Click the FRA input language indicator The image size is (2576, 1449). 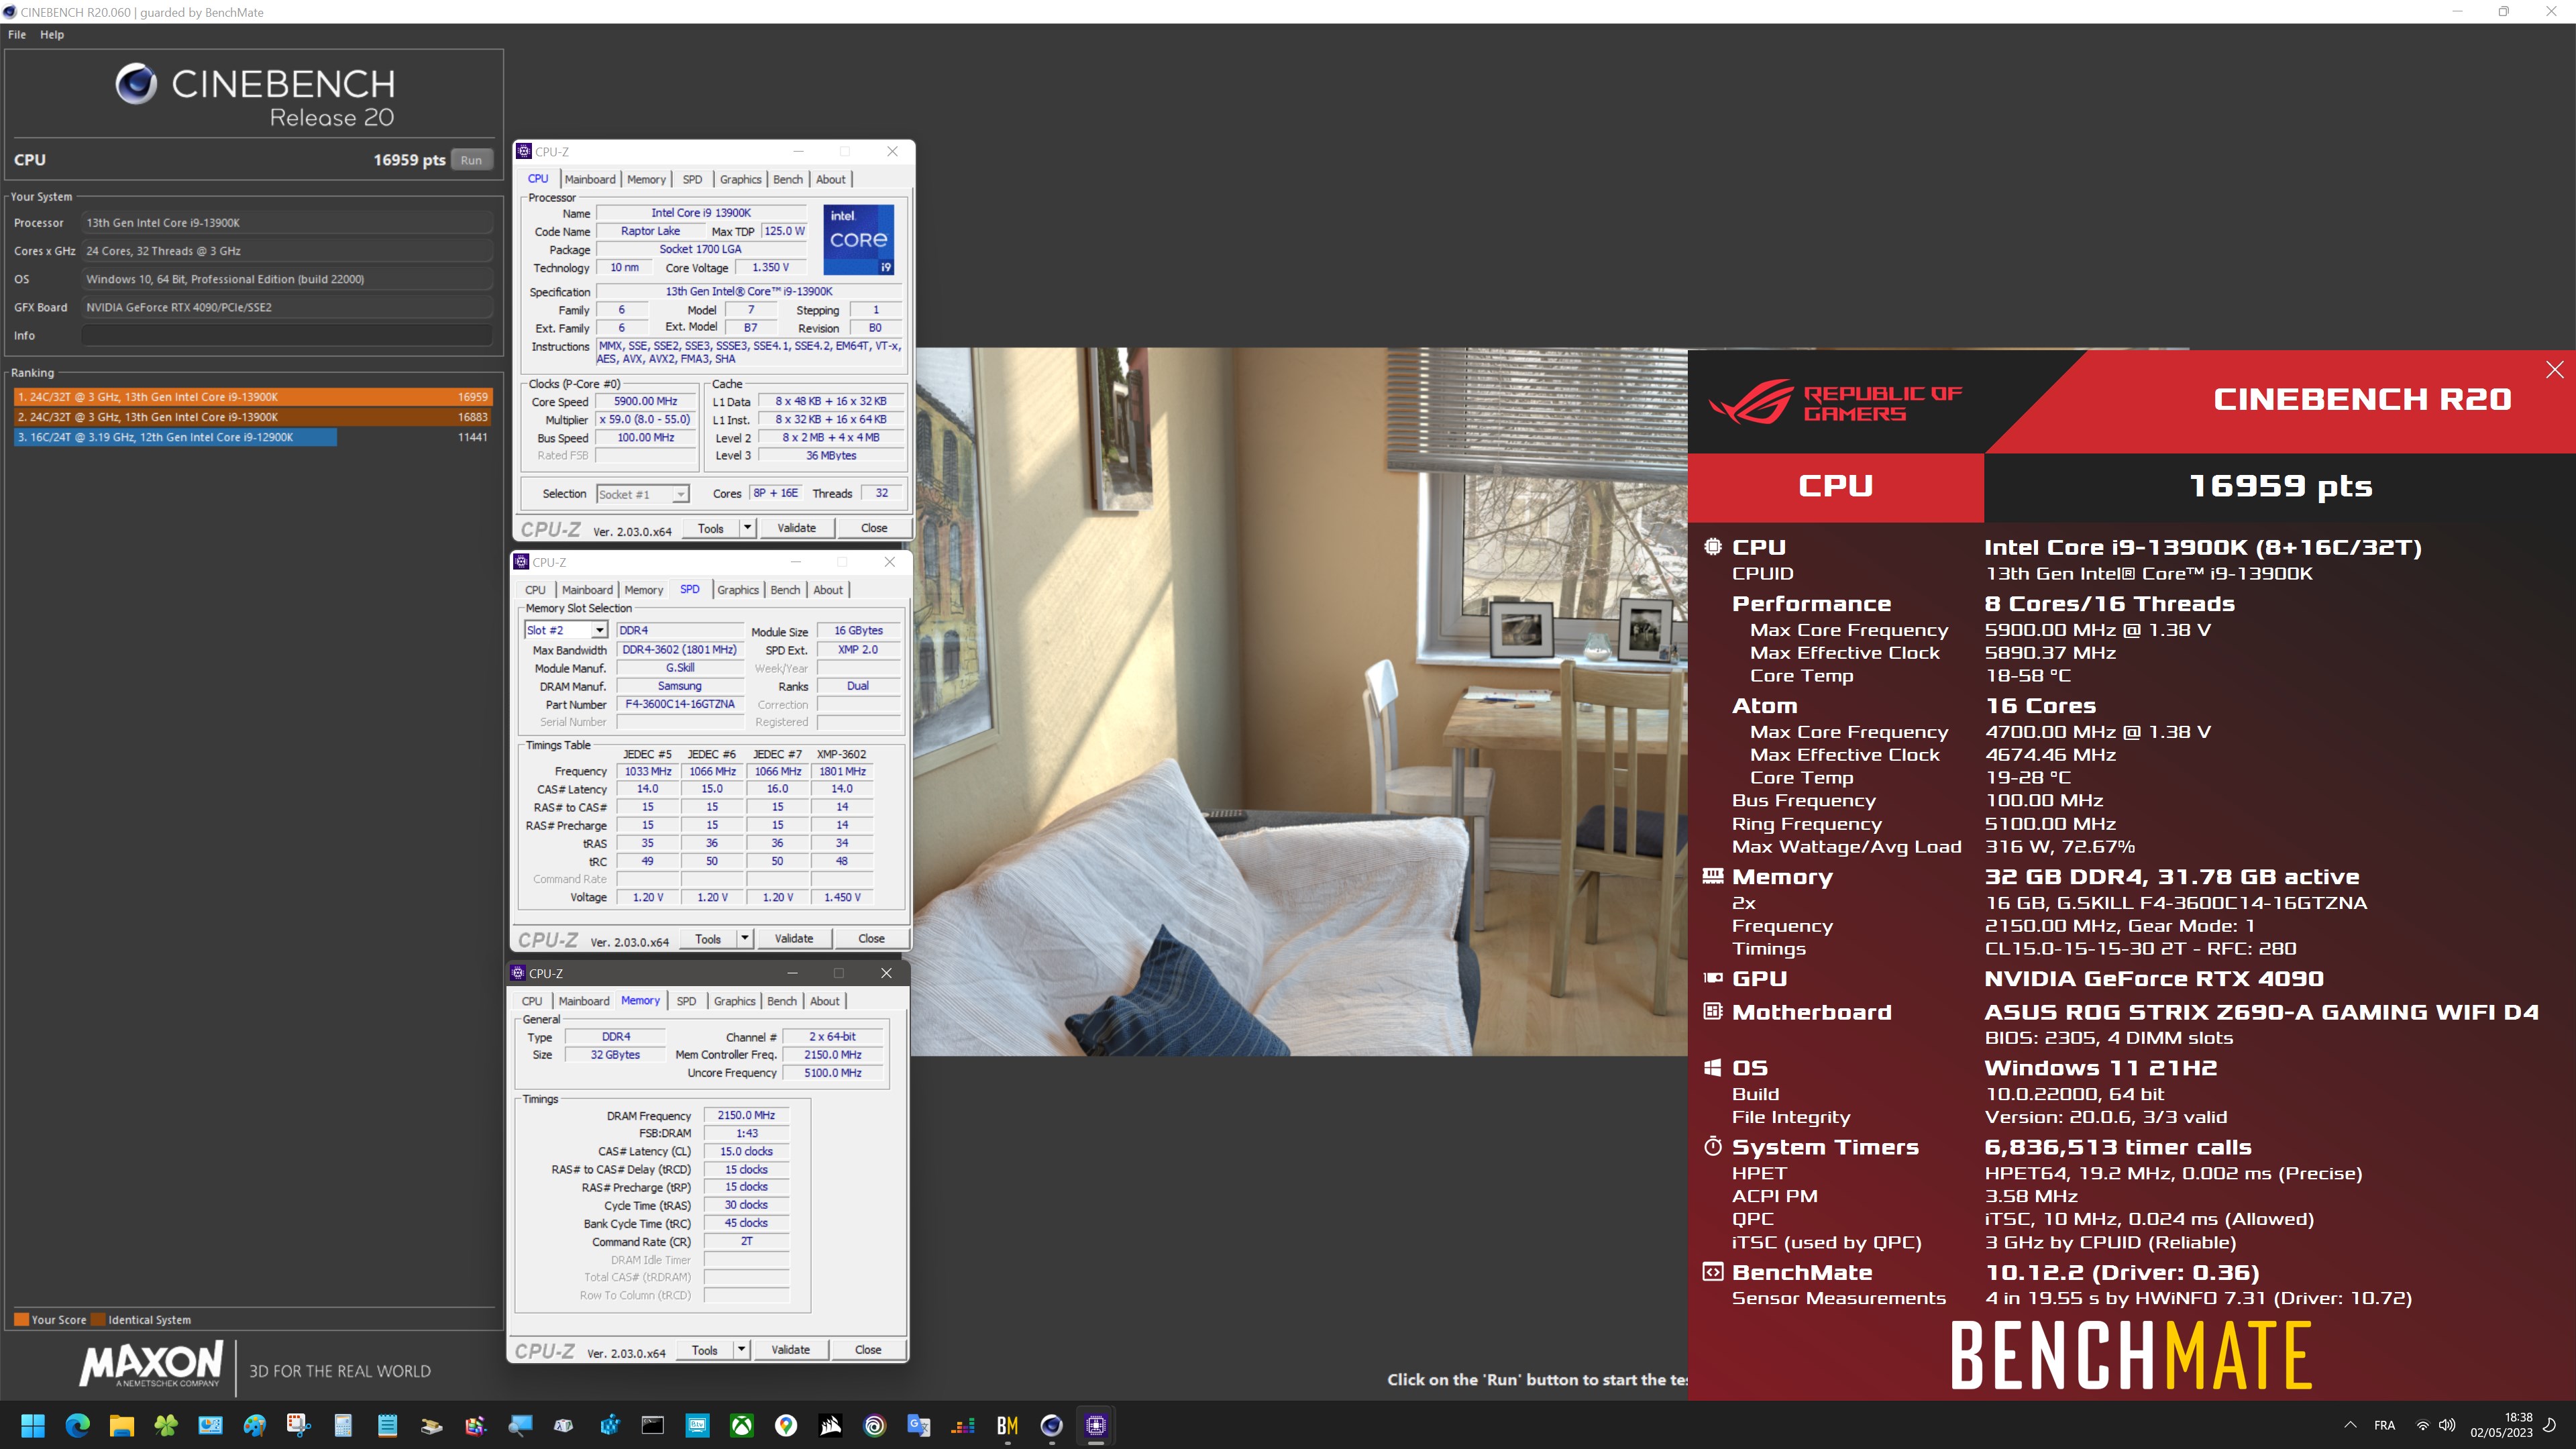point(2385,1425)
